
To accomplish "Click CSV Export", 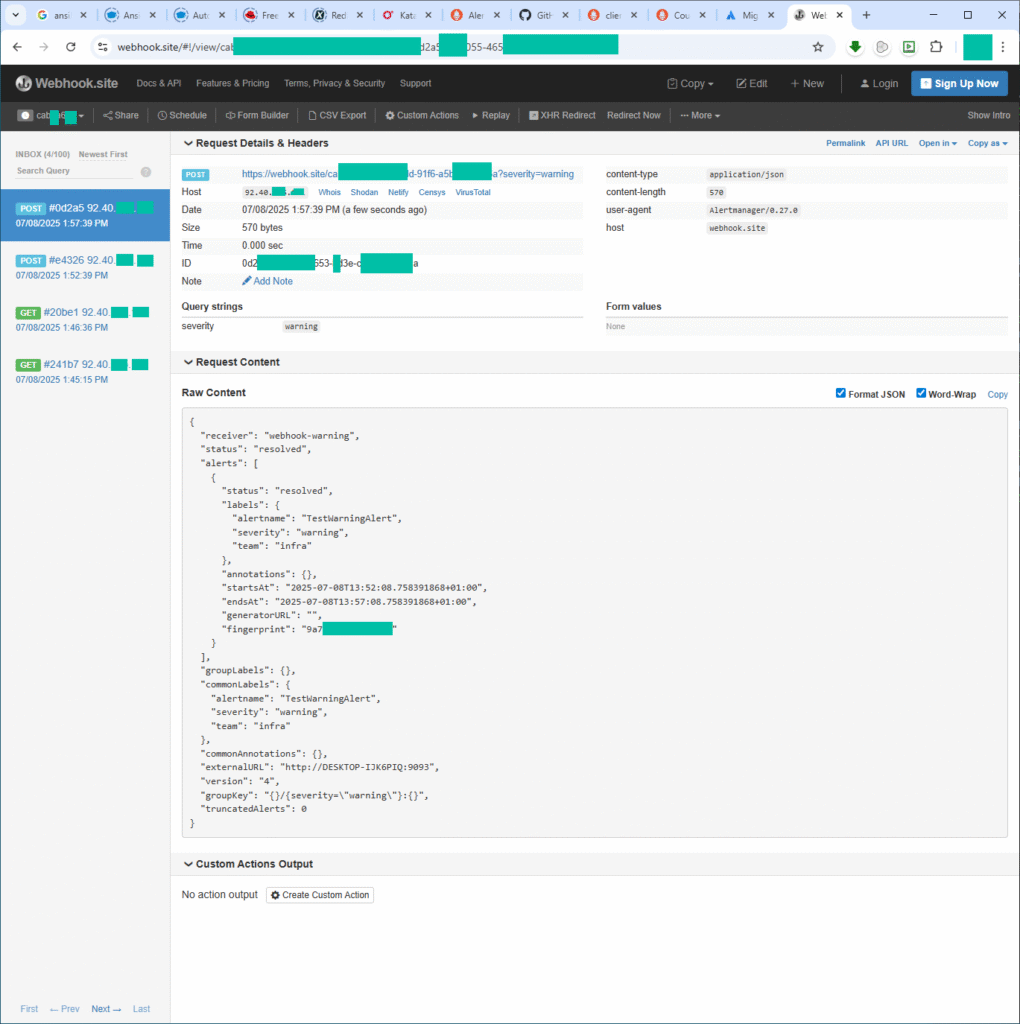I will (337, 116).
